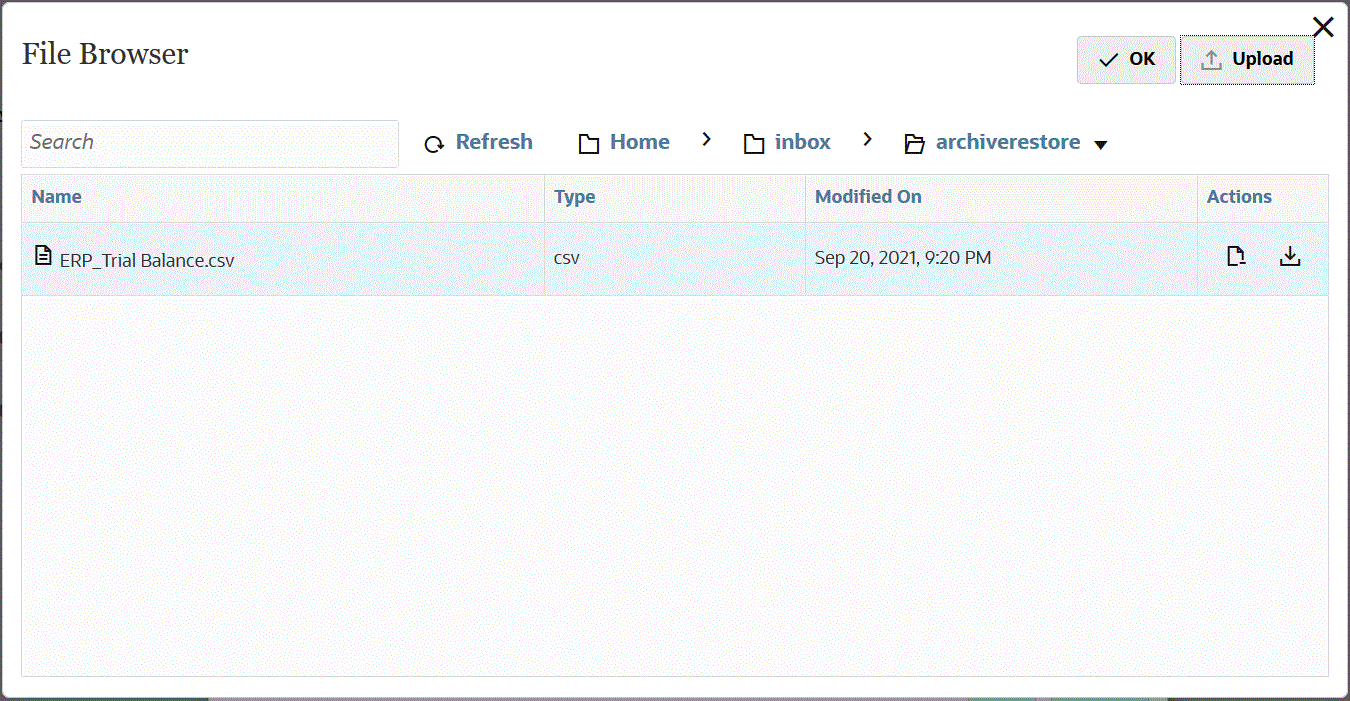Delete the ERP_Trial Balance.csv file

(x=1237, y=257)
